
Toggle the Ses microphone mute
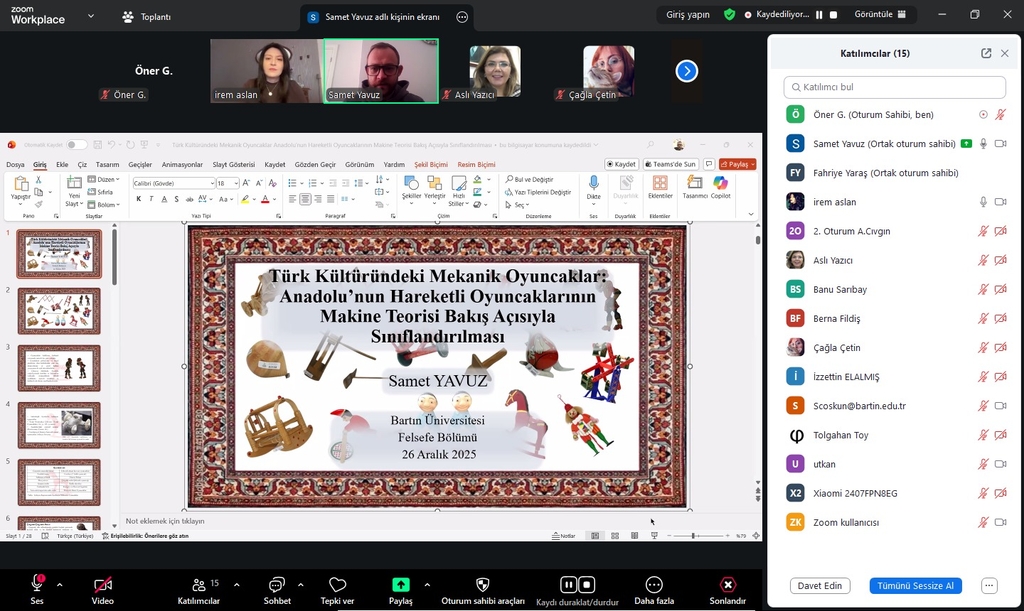point(38,583)
